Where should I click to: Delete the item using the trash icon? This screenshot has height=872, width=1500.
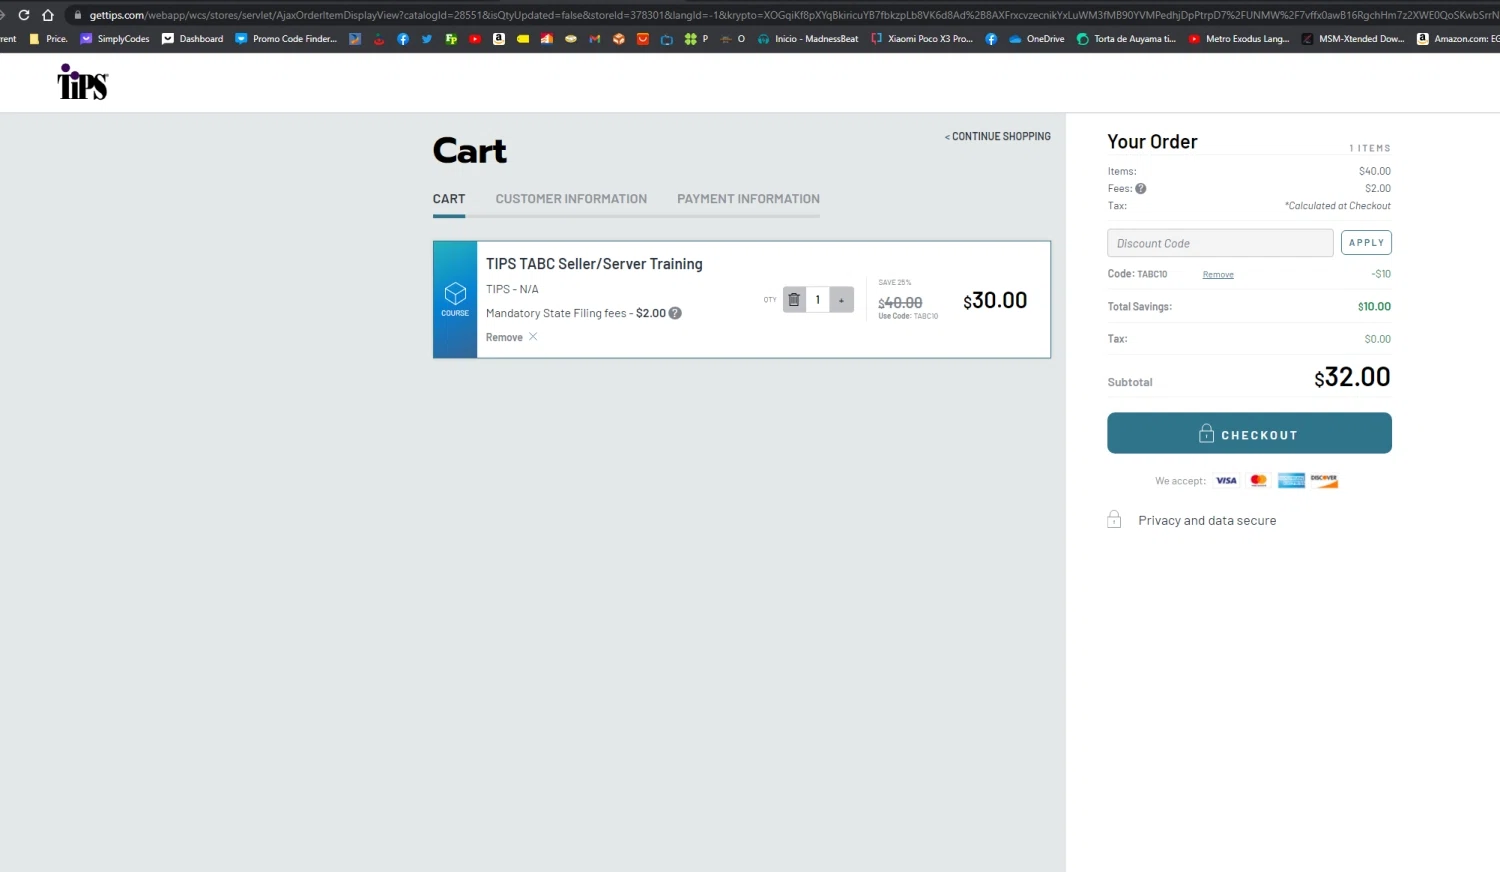coord(794,299)
